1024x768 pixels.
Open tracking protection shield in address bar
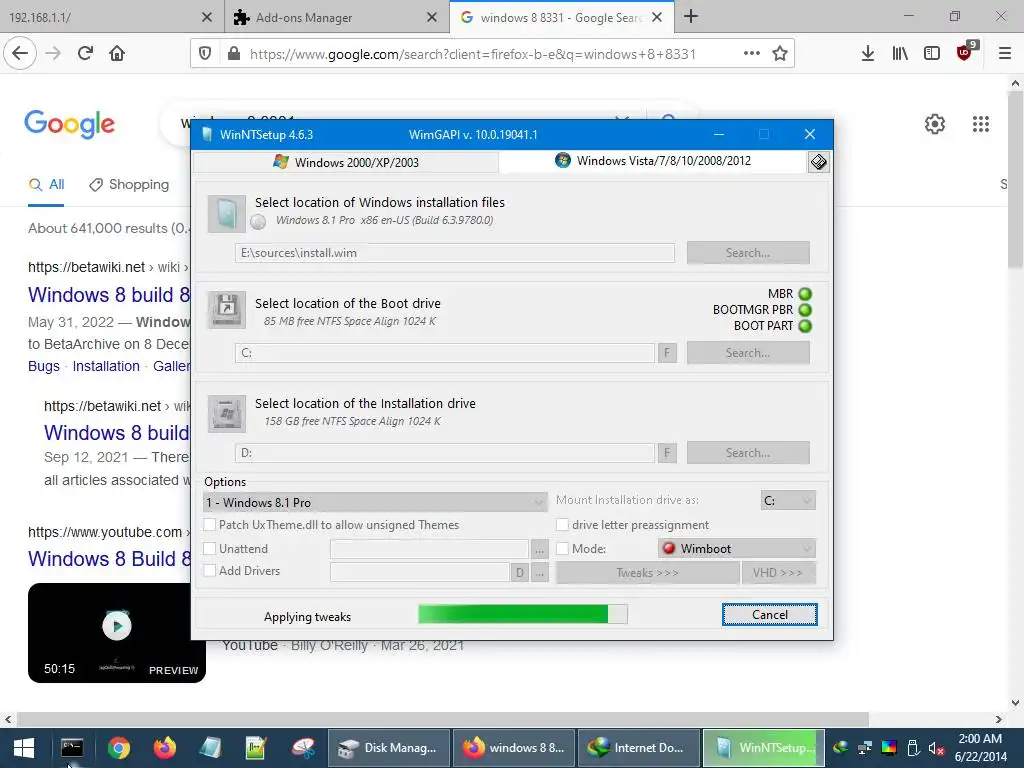[205, 54]
